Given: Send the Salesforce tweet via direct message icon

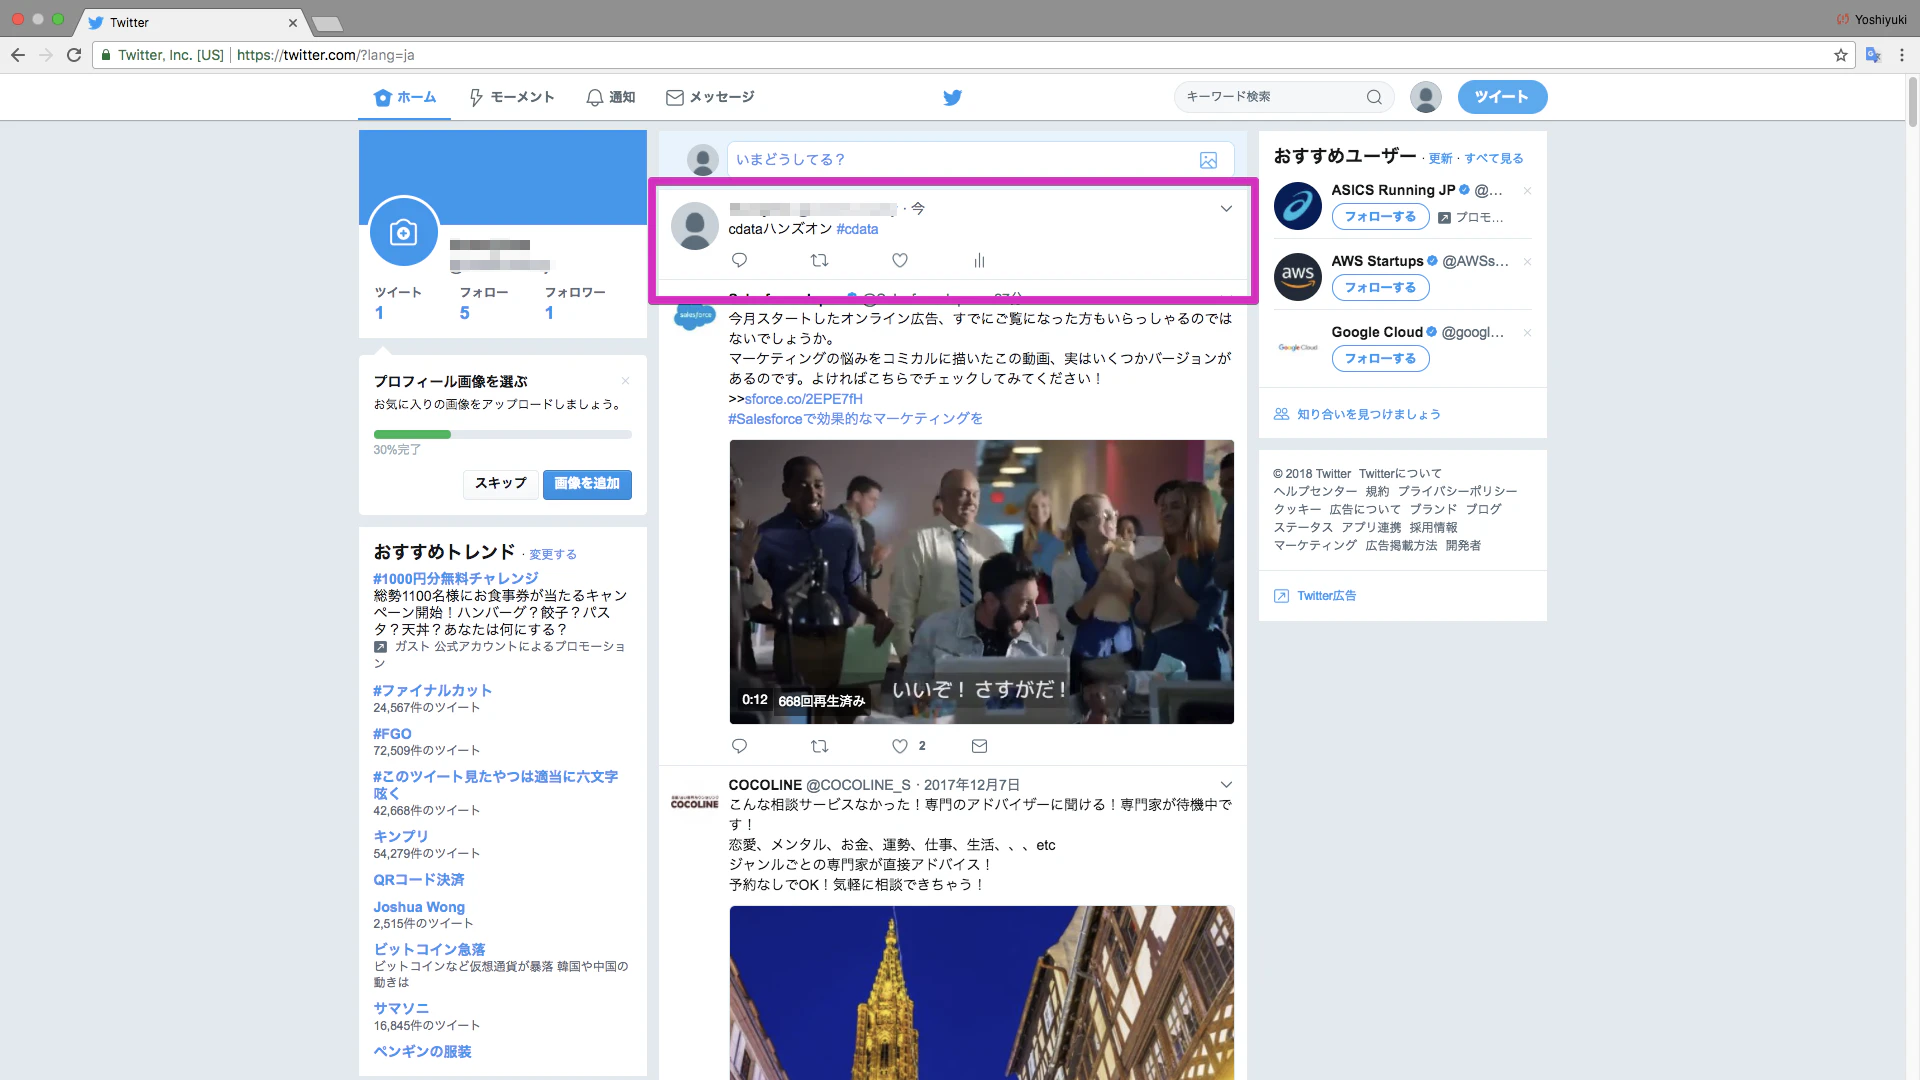Looking at the screenshot, I should coord(979,746).
